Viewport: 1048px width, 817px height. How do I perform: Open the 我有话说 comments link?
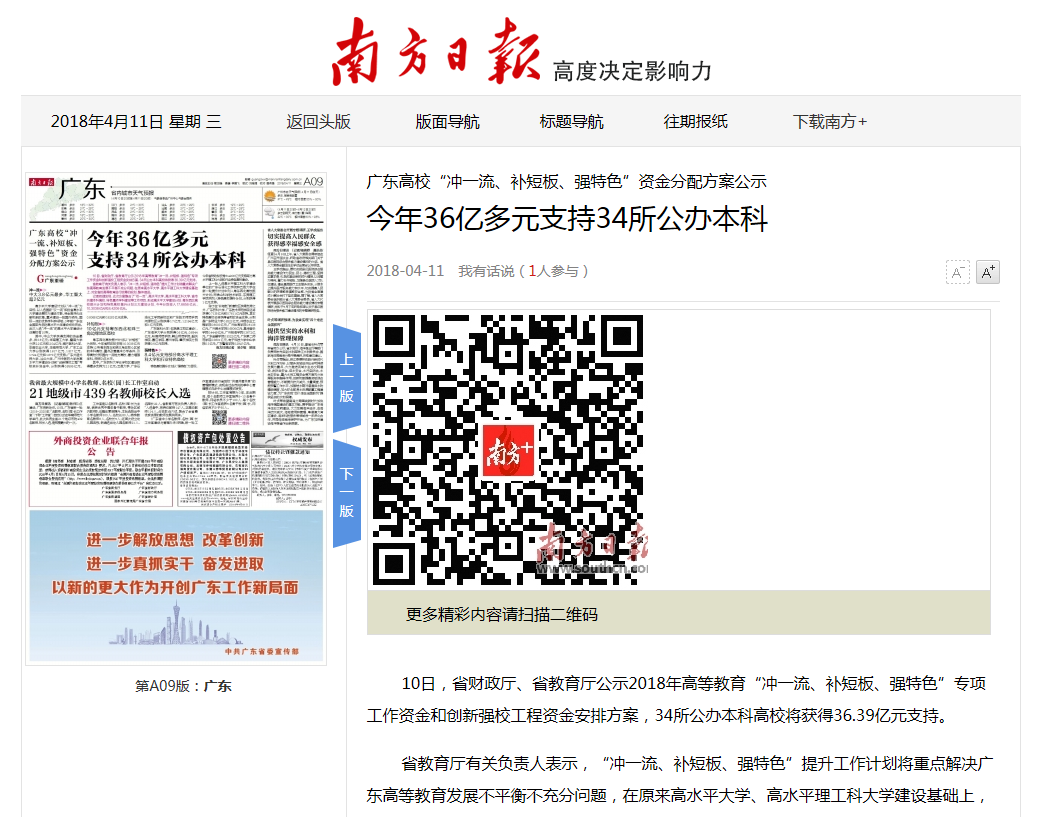click(x=486, y=271)
